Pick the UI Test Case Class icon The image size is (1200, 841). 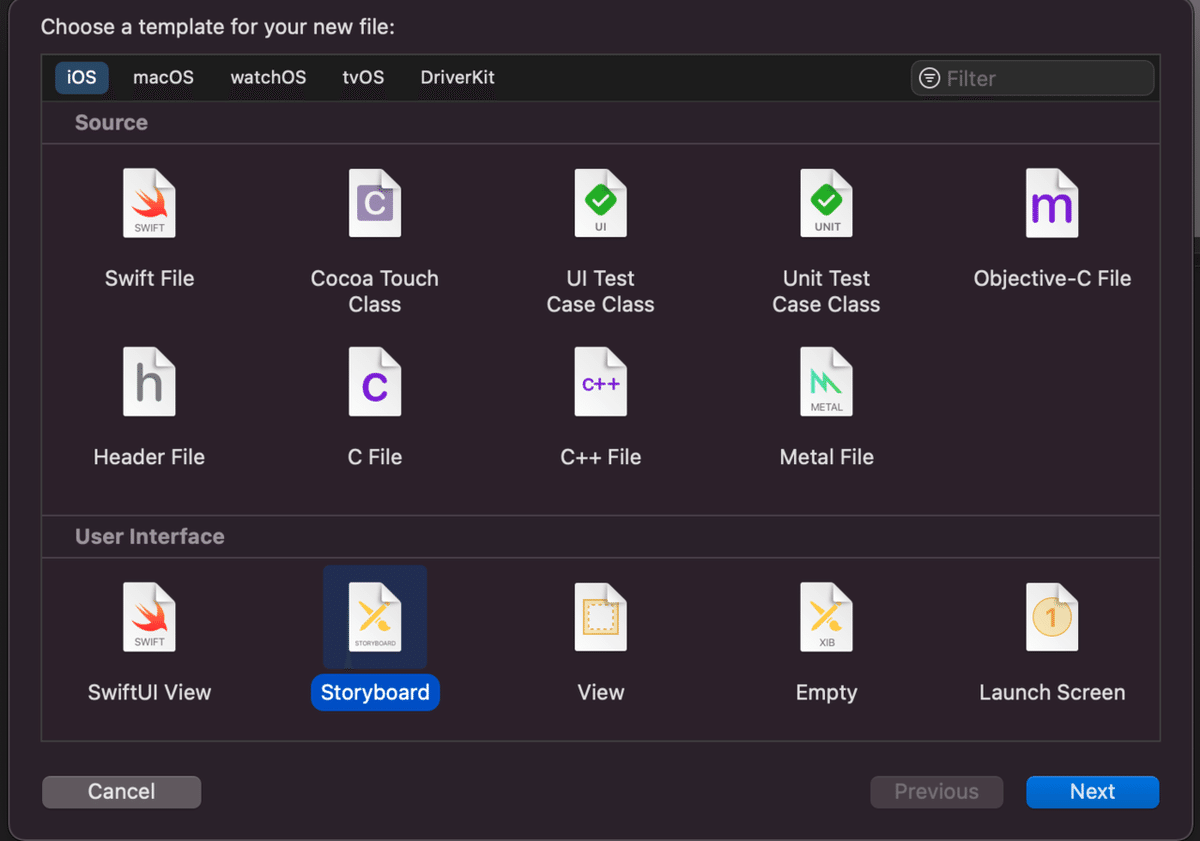coord(601,203)
